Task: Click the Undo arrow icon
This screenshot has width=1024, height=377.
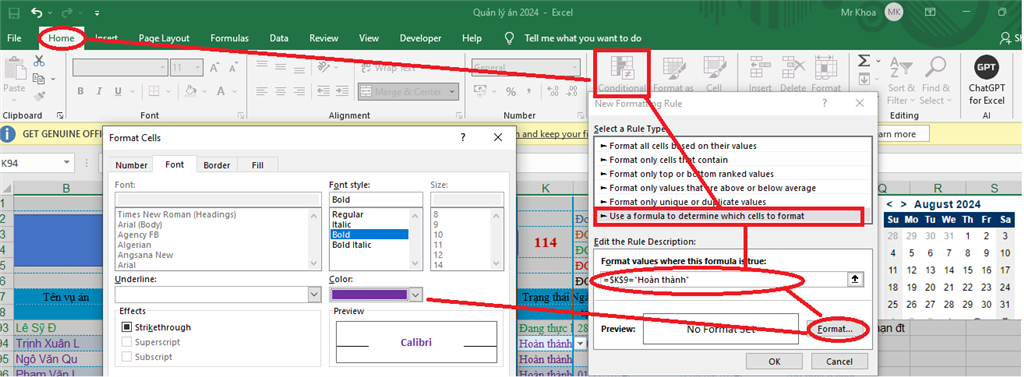Action: pos(37,12)
